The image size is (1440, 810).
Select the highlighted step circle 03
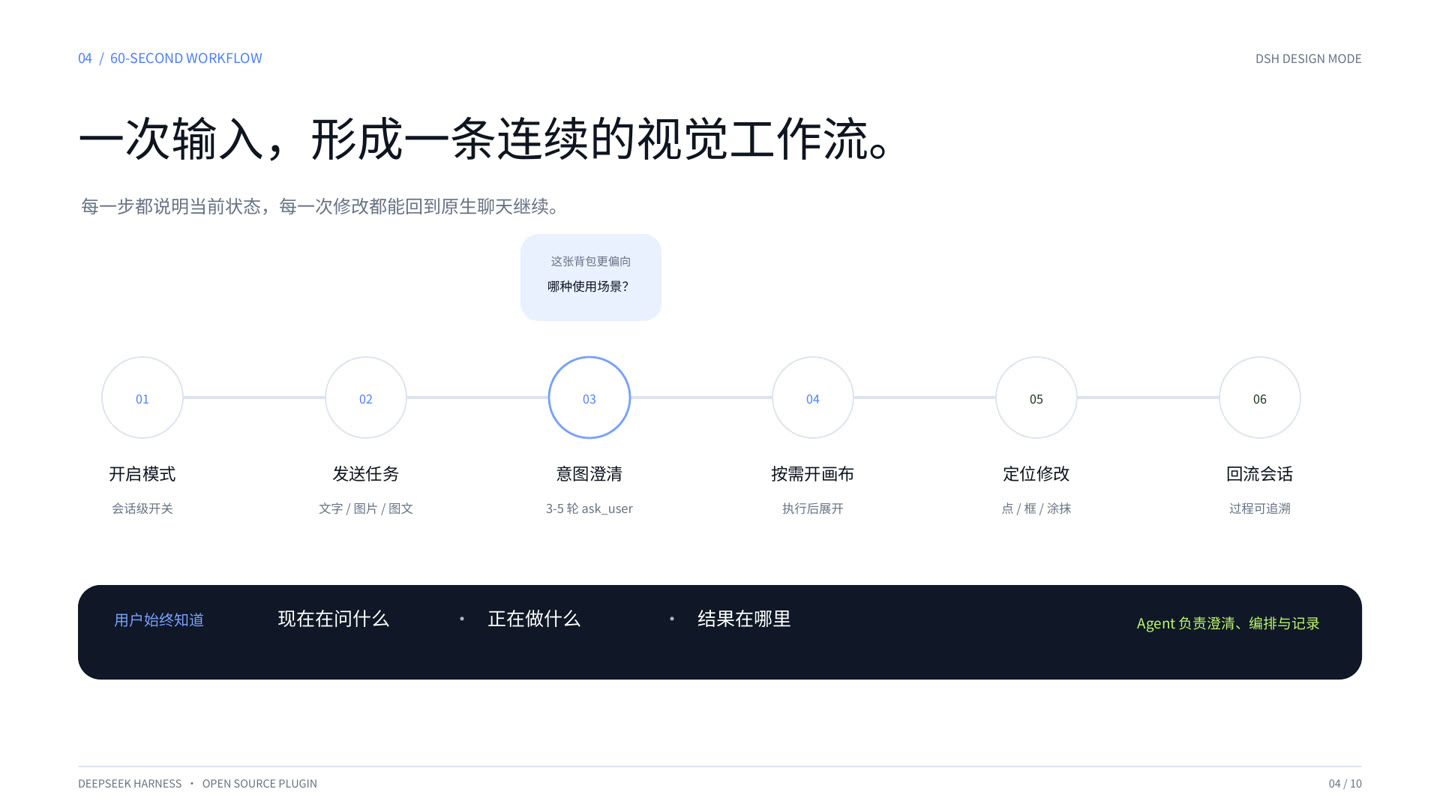click(x=589, y=398)
